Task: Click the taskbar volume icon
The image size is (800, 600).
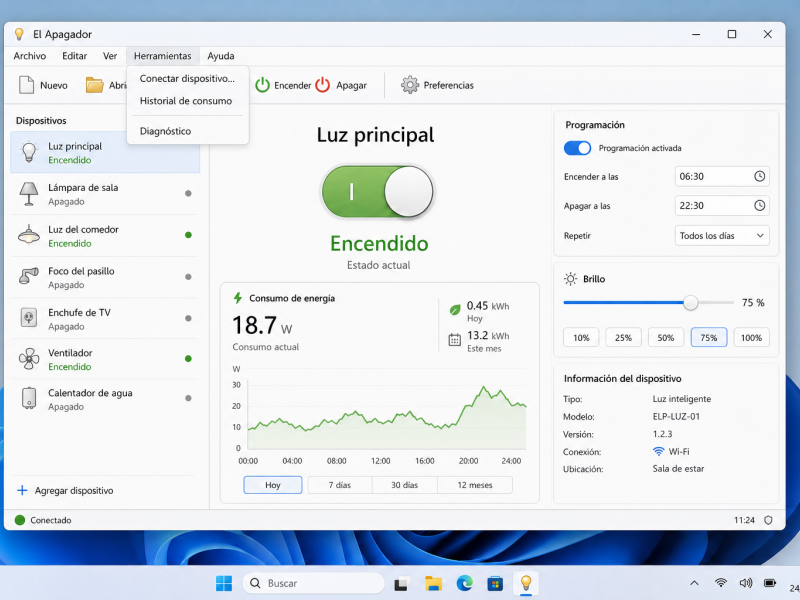Action: pyautogui.click(x=745, y=583)
